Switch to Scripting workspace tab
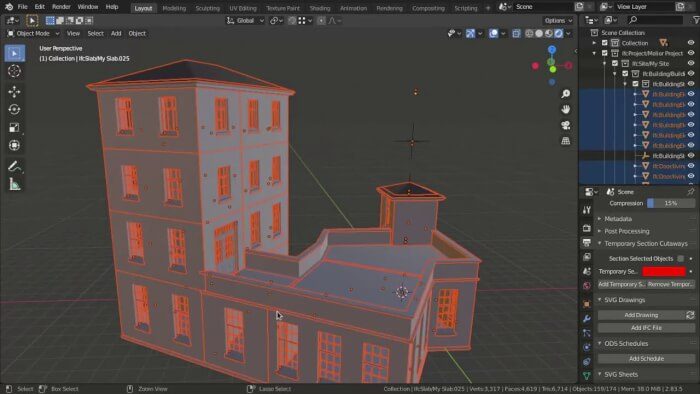The height and width of the screenshot is (394, 700). coord(466,8)
